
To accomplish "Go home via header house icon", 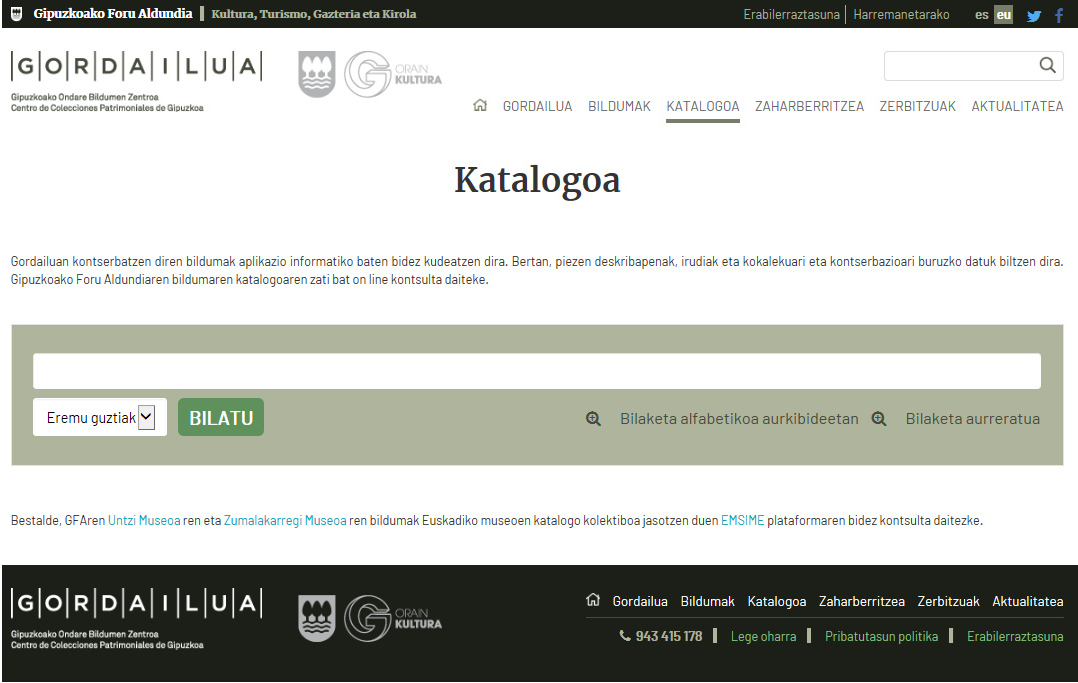I will pos(480,106).
